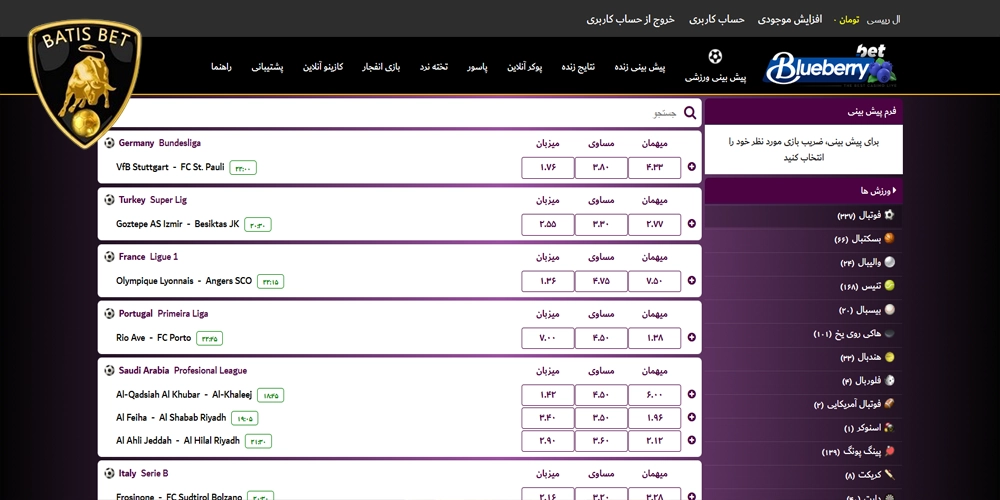Select the tennis ball icon in sidebar

point(889,286)
